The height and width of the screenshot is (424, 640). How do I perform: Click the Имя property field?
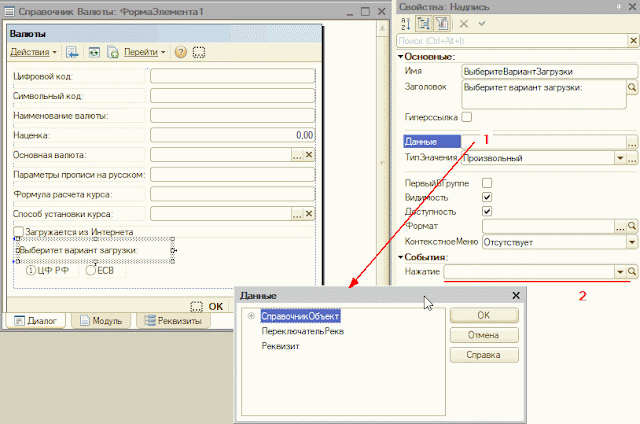click(549, 71)
